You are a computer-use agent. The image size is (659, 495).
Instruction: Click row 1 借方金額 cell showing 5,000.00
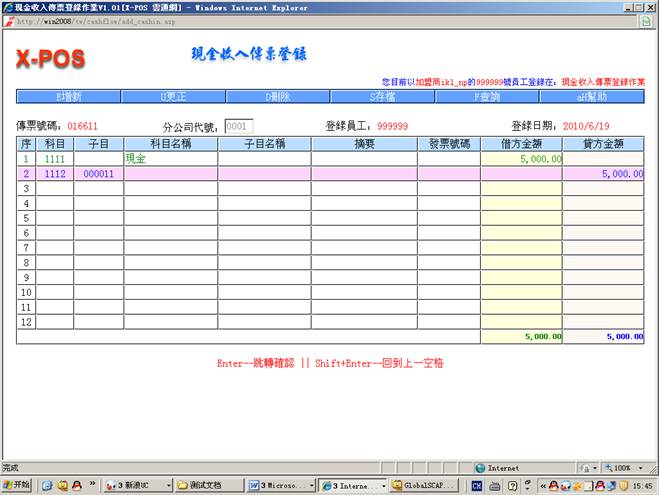521,159
